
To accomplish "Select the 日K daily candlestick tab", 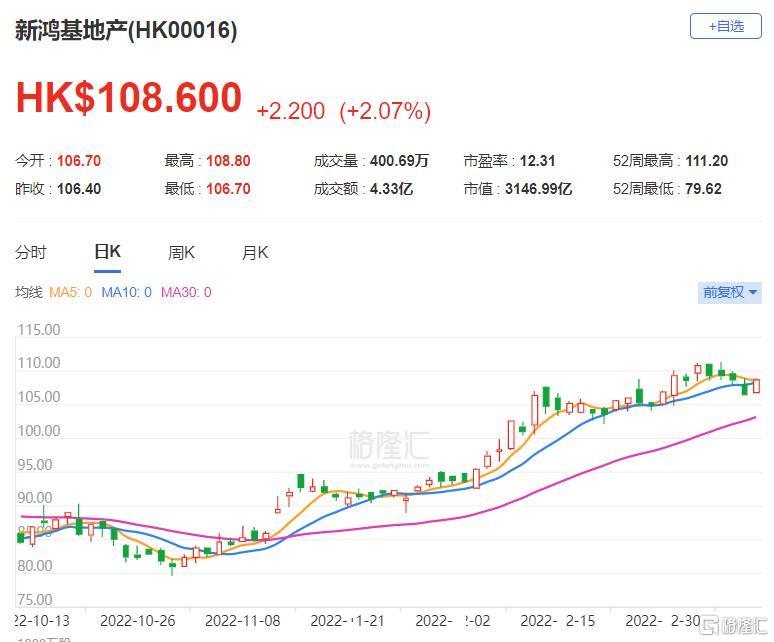I will pyautogui.click(x=108, y=252).
